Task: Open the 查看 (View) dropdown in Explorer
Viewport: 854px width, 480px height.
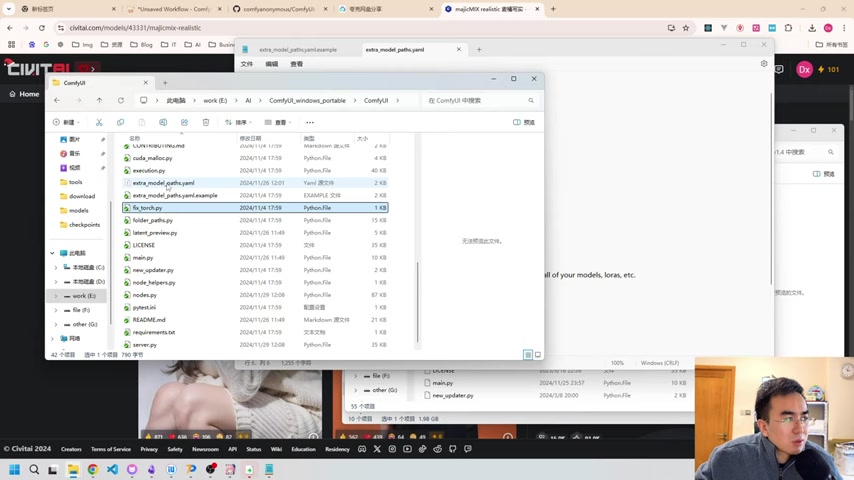Action: tap(278, 122)
